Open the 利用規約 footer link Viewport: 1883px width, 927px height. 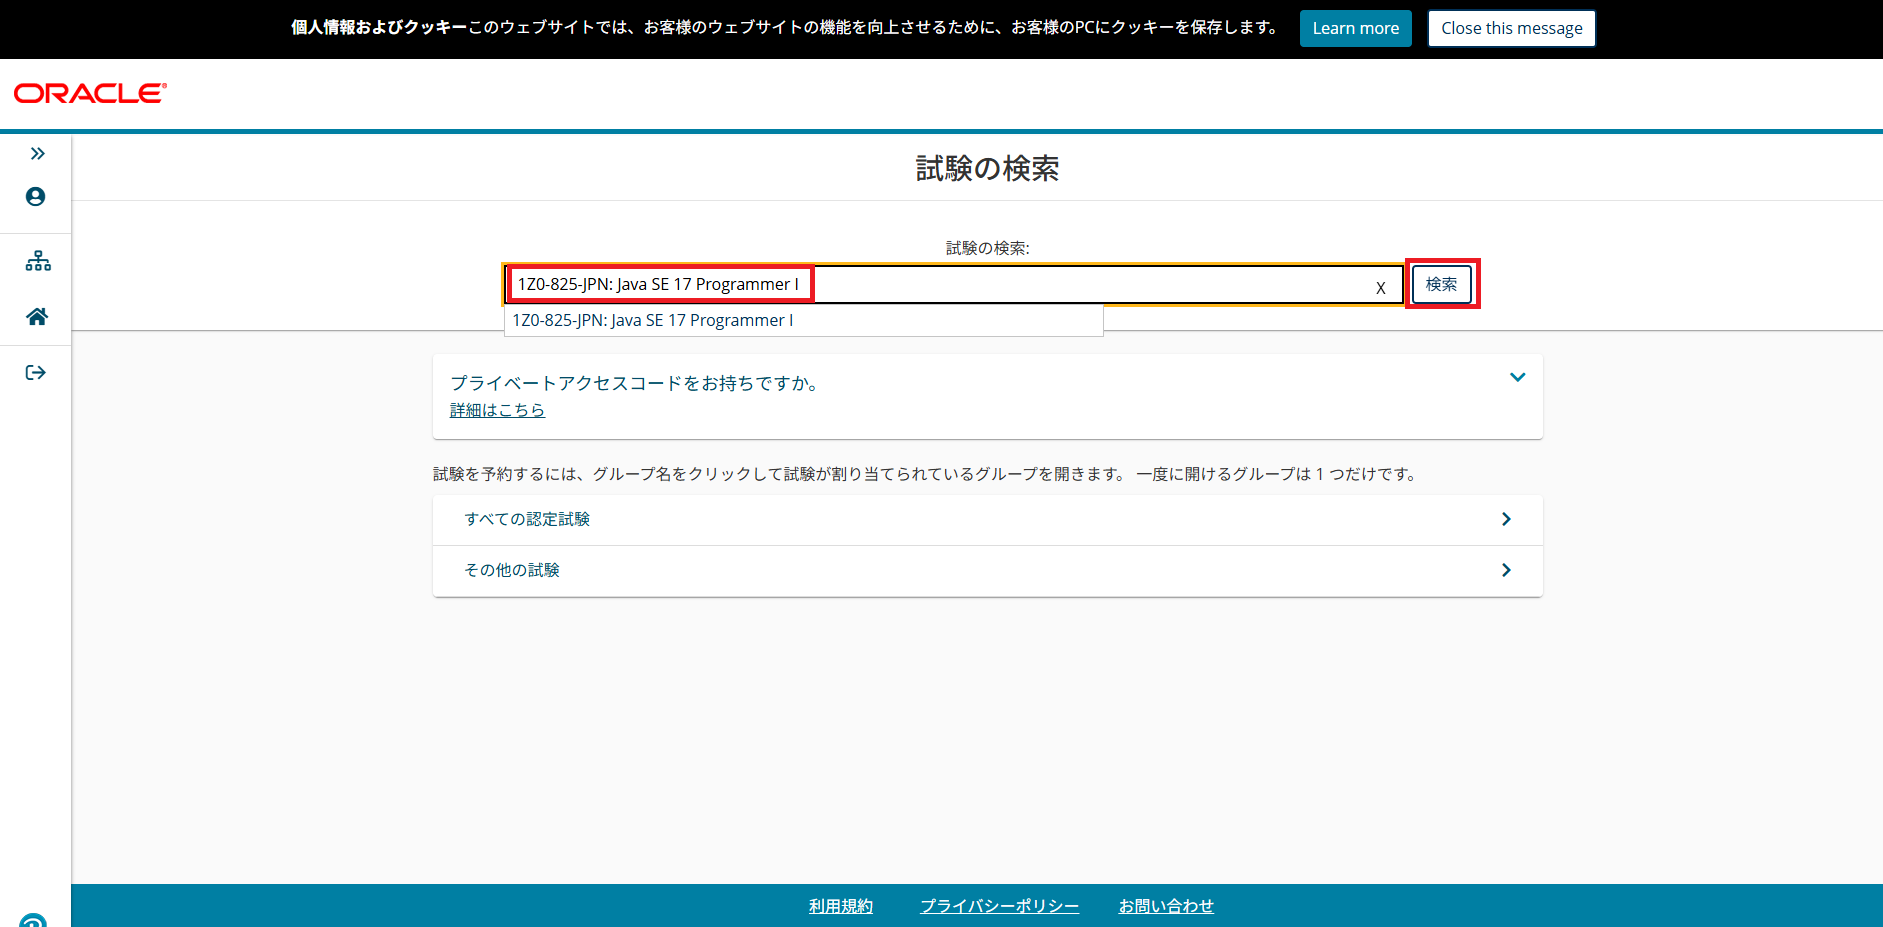tap(841, 906)
